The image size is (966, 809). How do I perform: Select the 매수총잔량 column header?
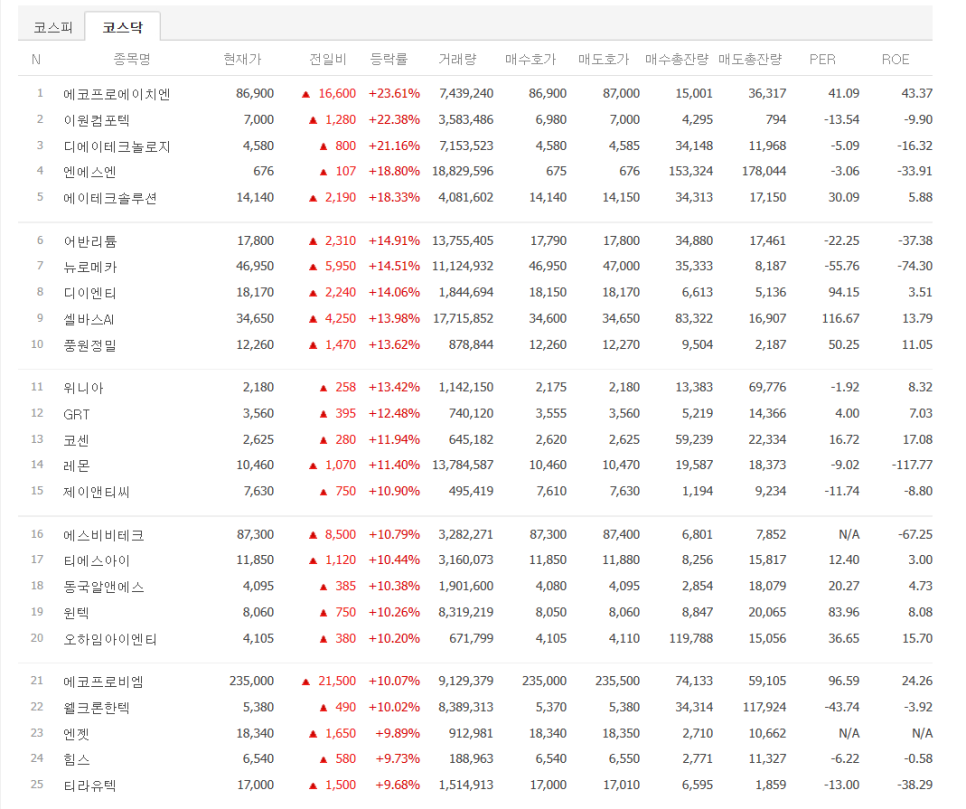pos(676,59)
